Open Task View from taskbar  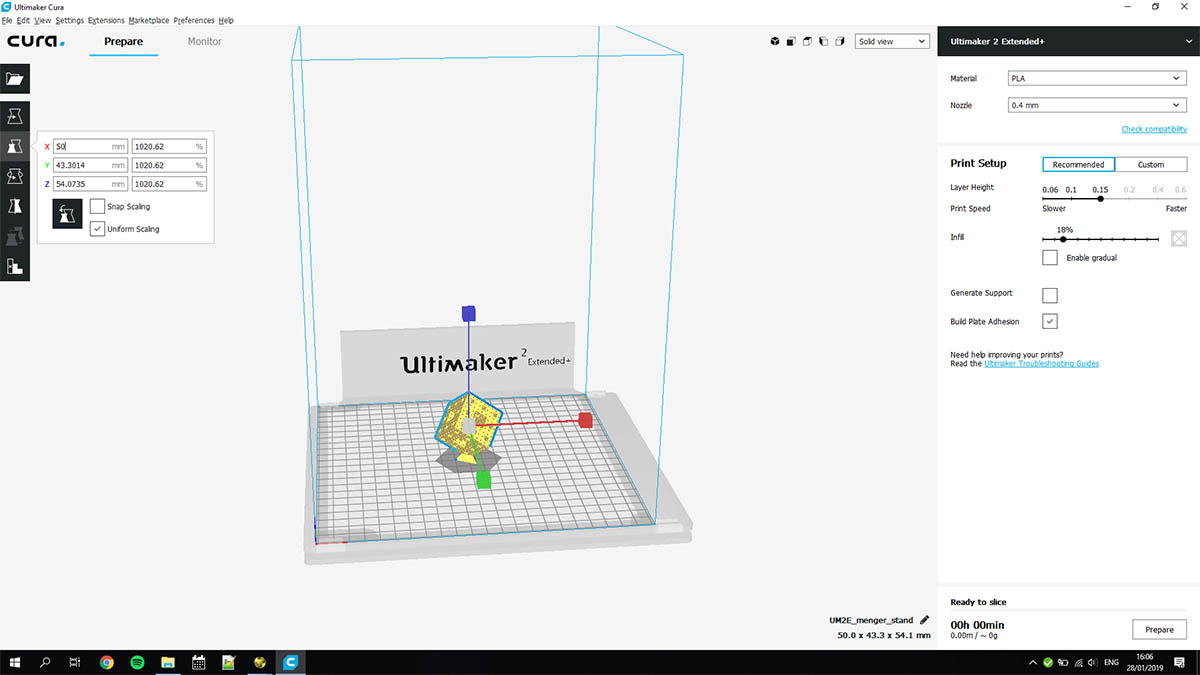[x=75, y=662]
